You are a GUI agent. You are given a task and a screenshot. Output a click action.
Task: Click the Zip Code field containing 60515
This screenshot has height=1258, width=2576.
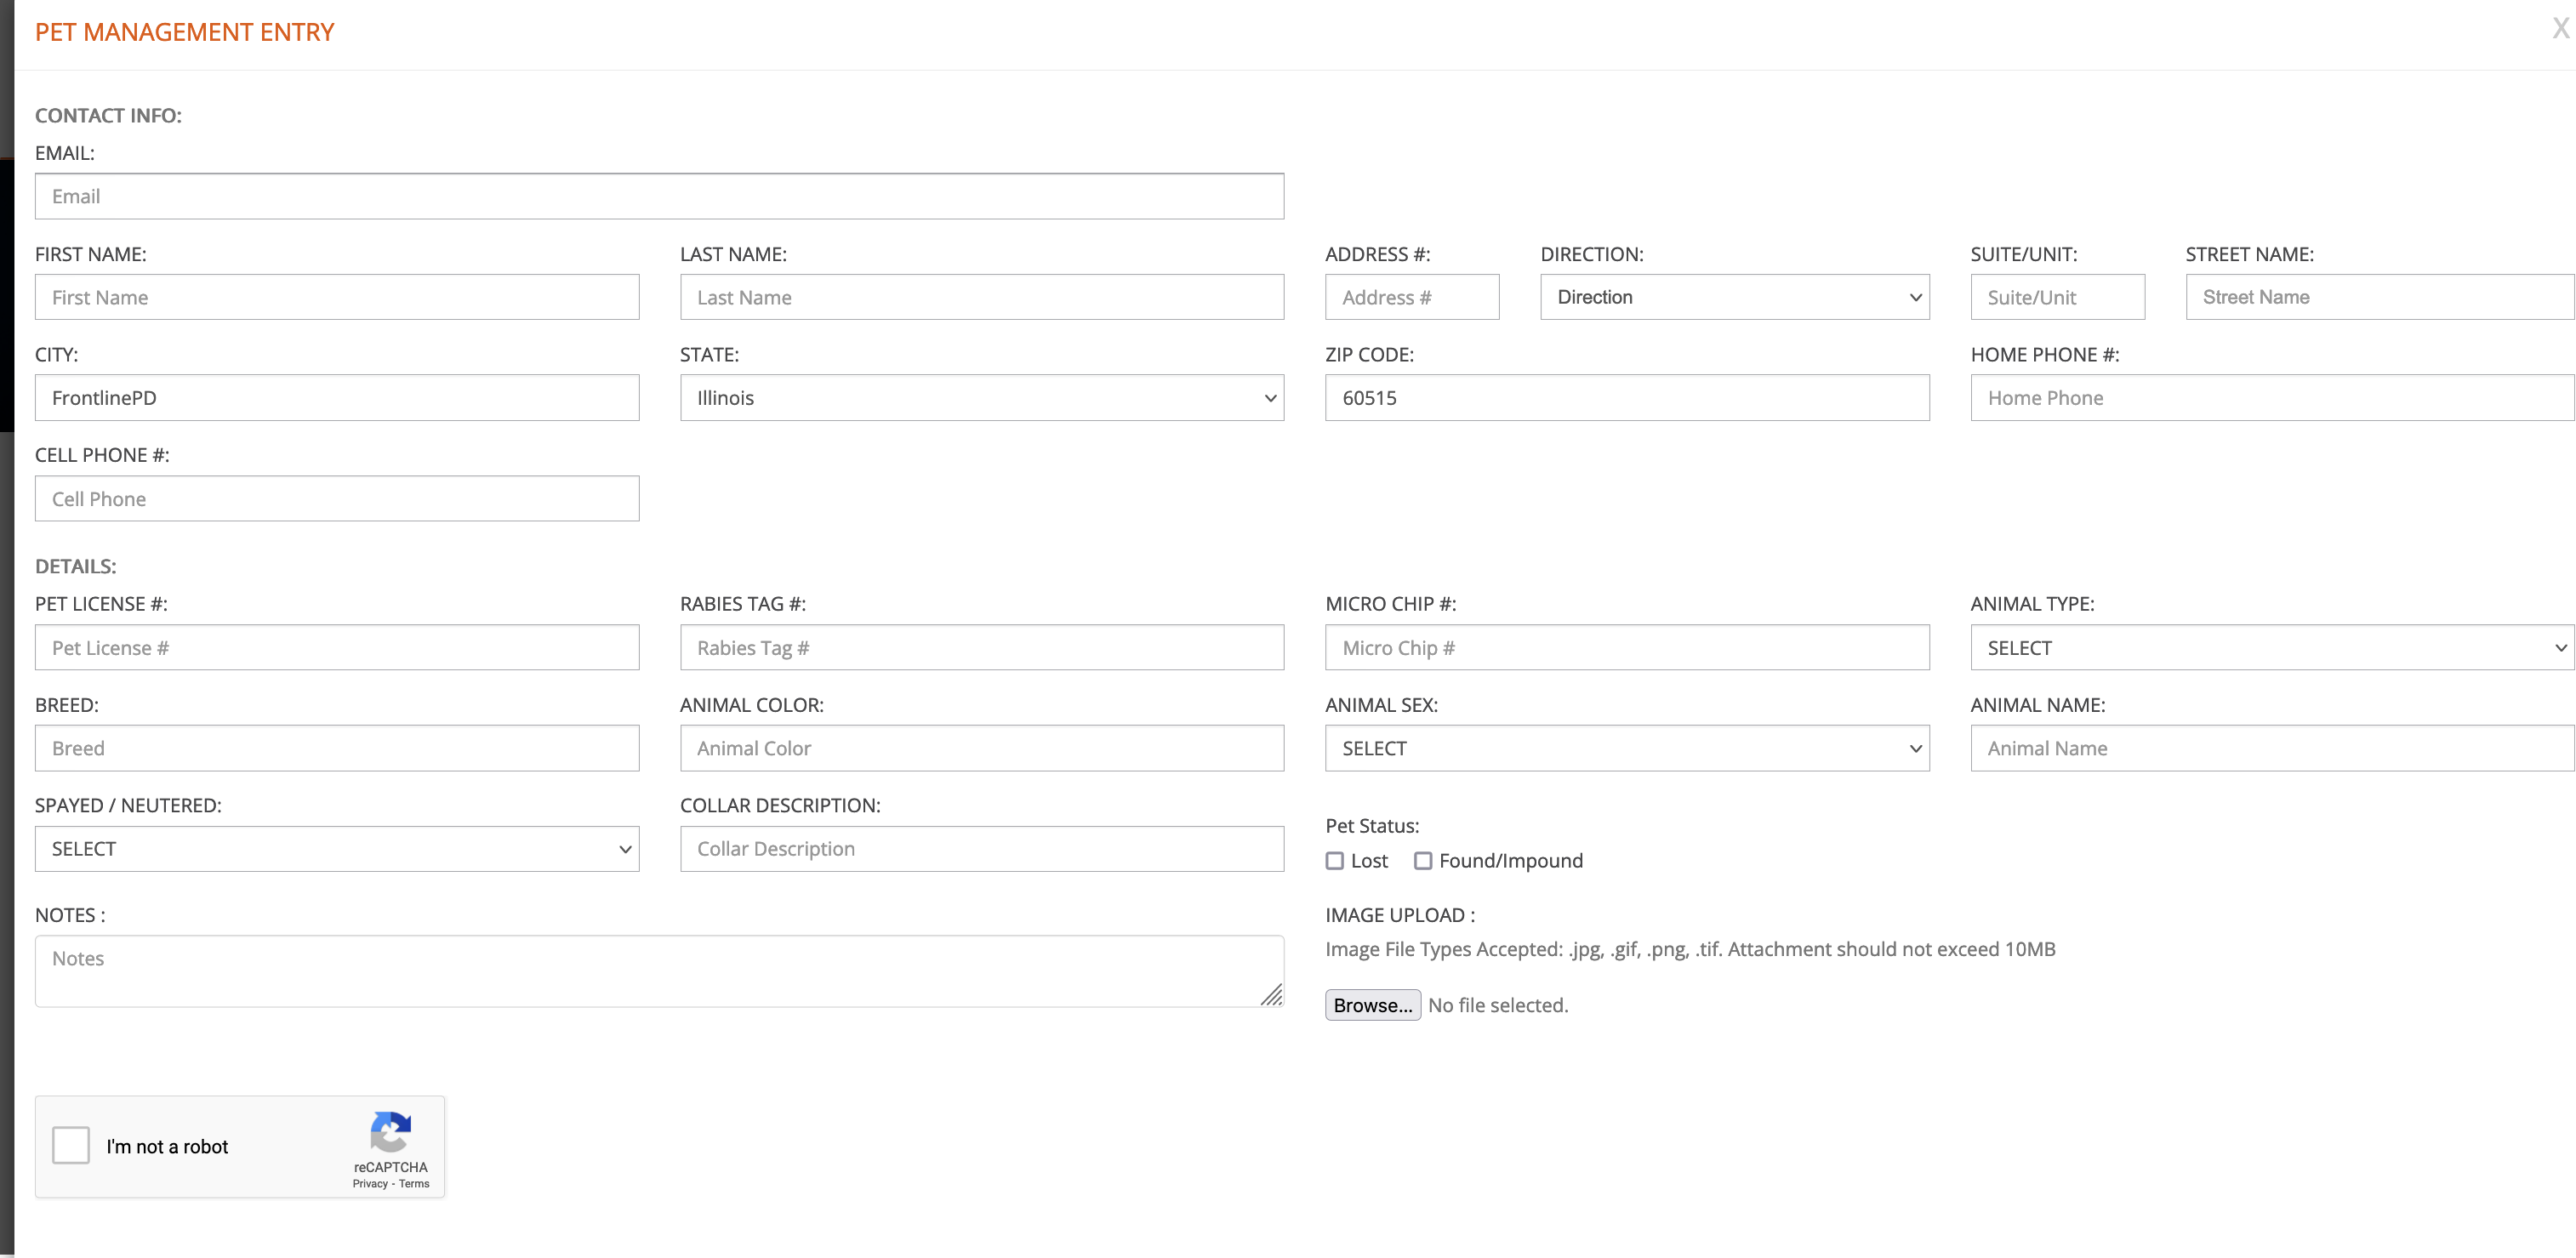pos(1626,398)
